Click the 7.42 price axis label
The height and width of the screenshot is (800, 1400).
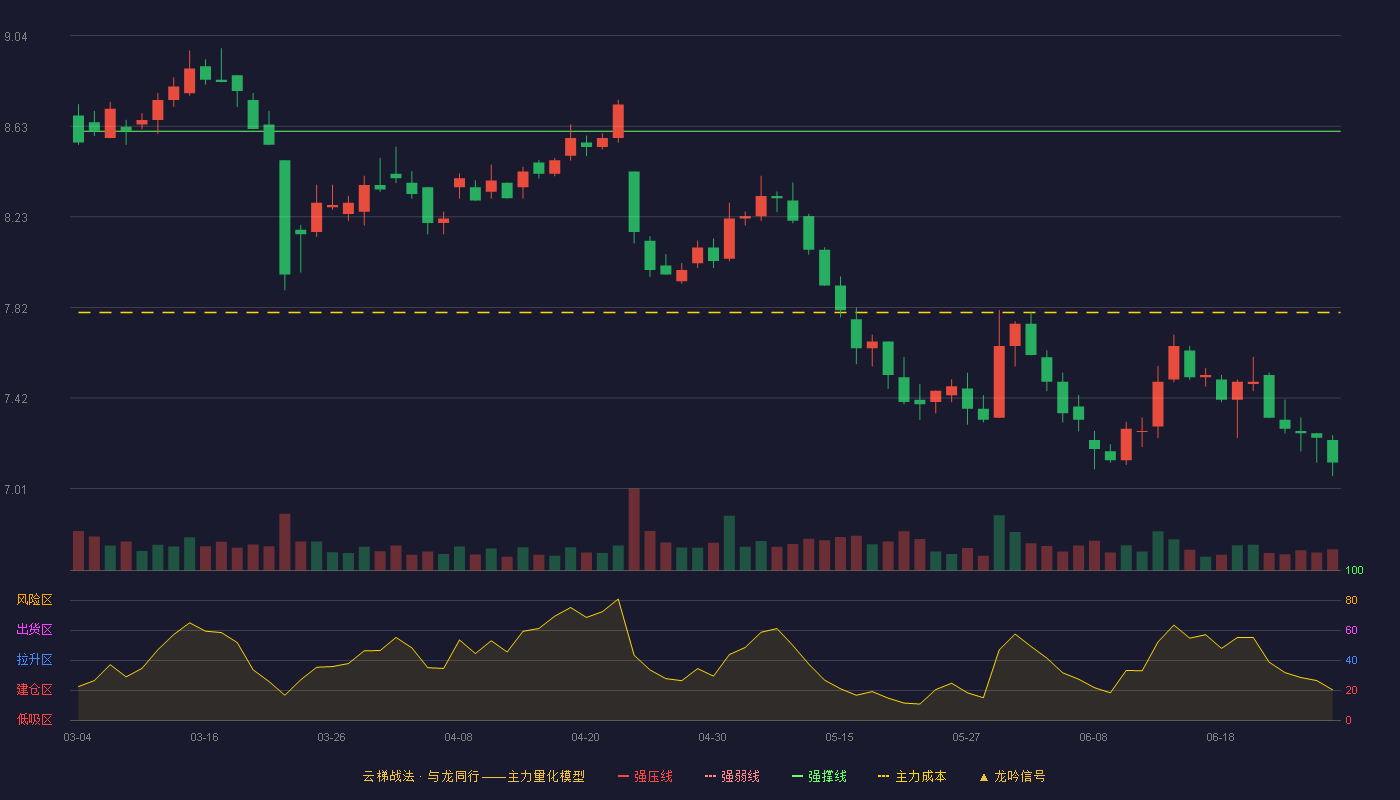pos(16,399)
